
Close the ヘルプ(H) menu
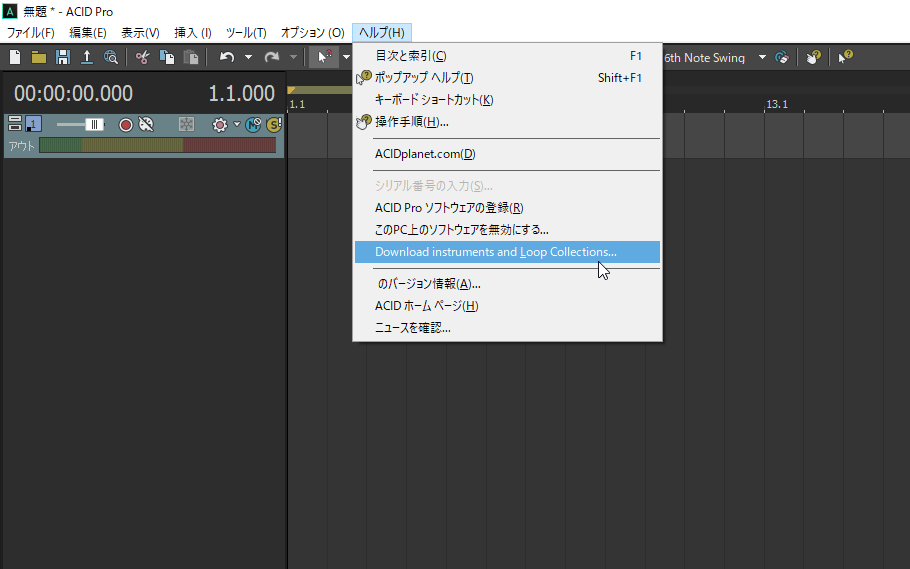tap(382, 33)
